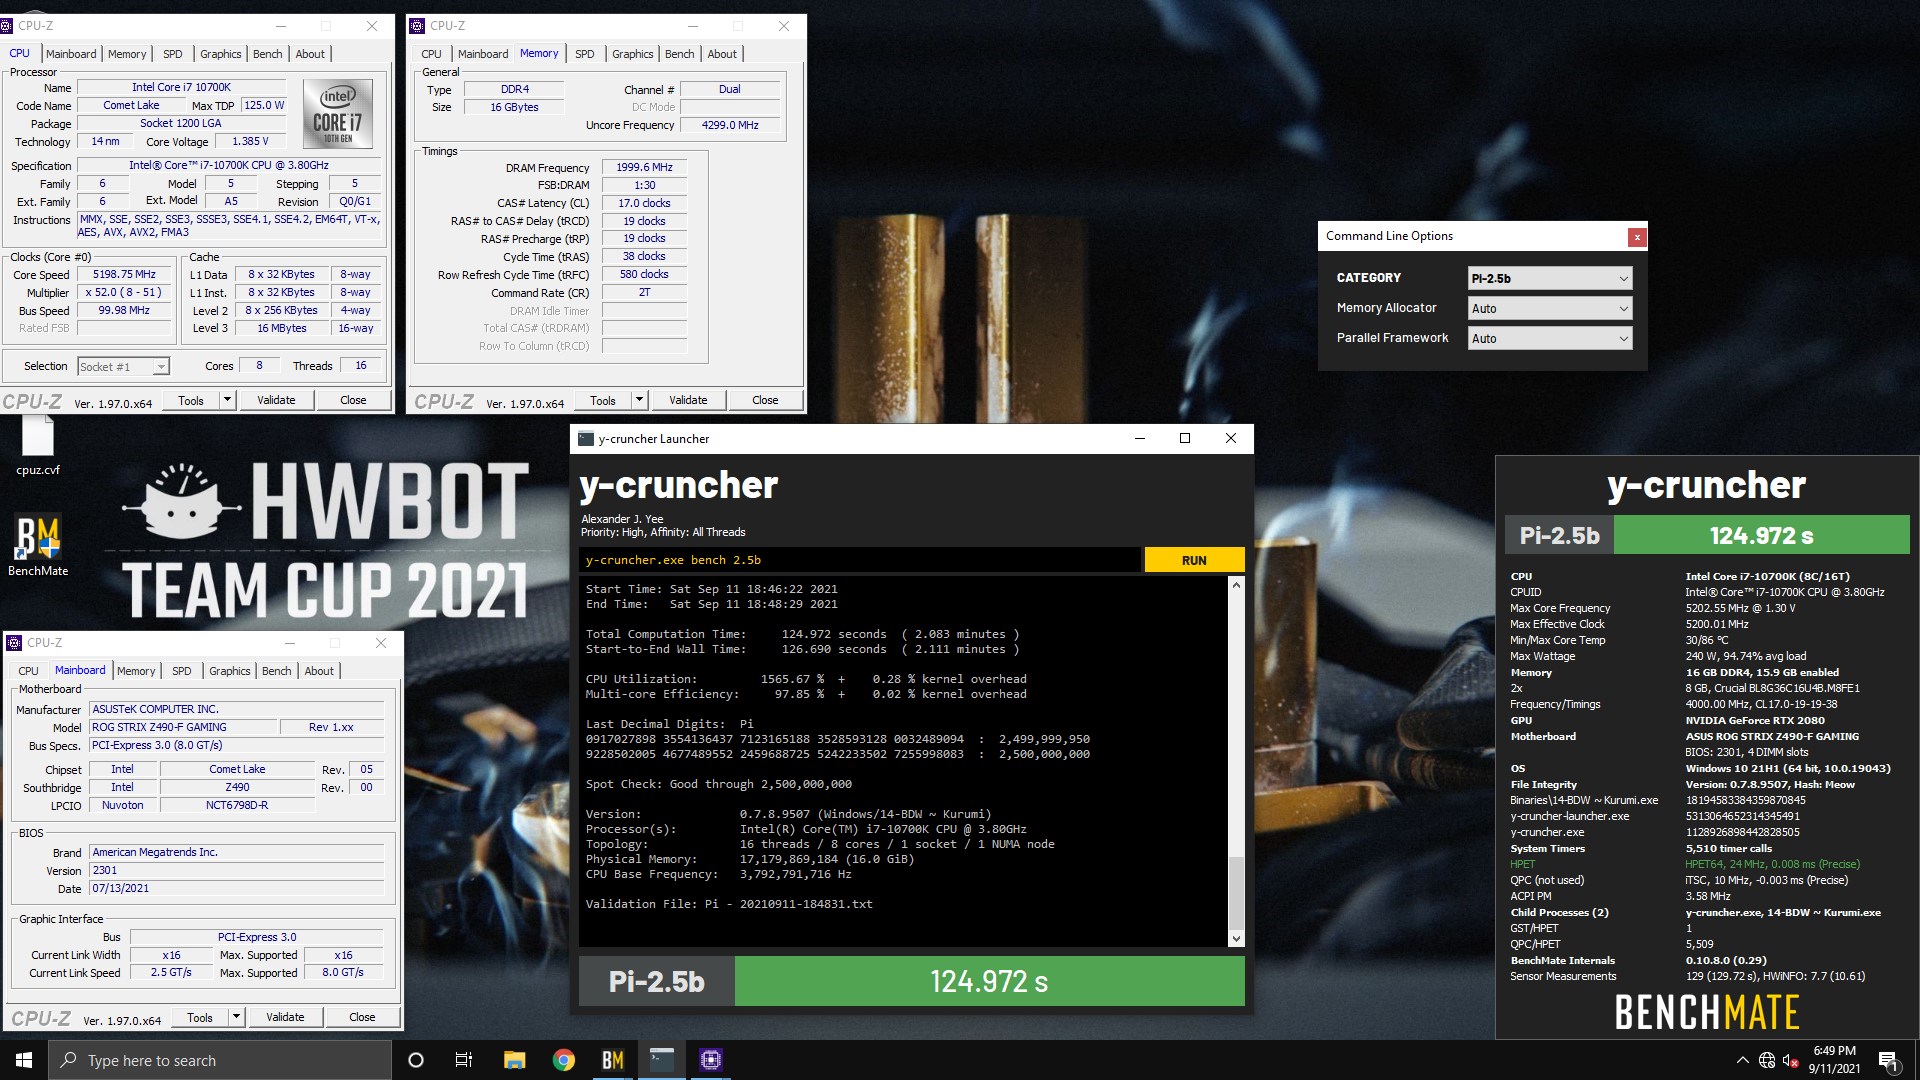Switch to the y-cruncher console taskbar icon

[x=662, y=1060]
